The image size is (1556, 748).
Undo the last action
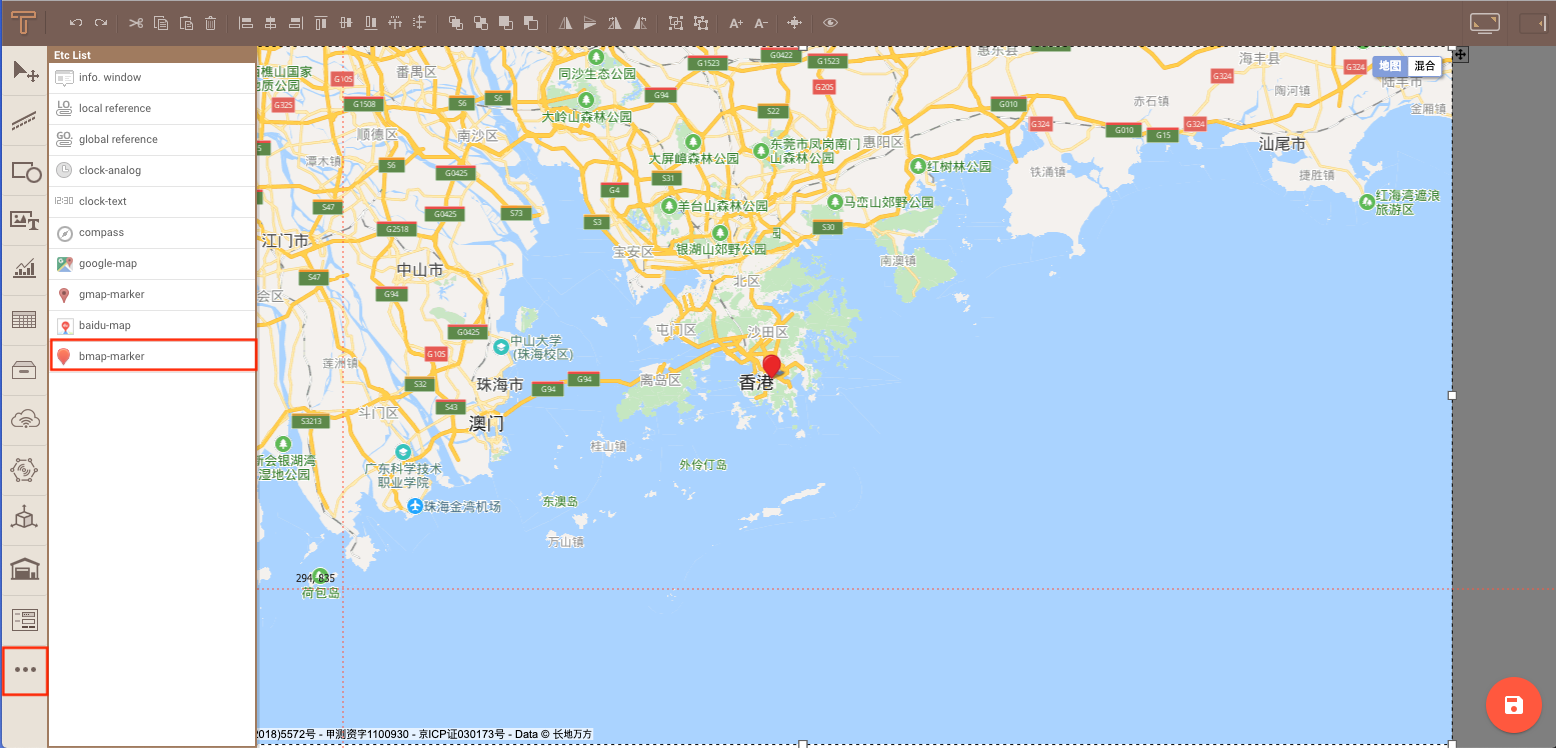76,22
